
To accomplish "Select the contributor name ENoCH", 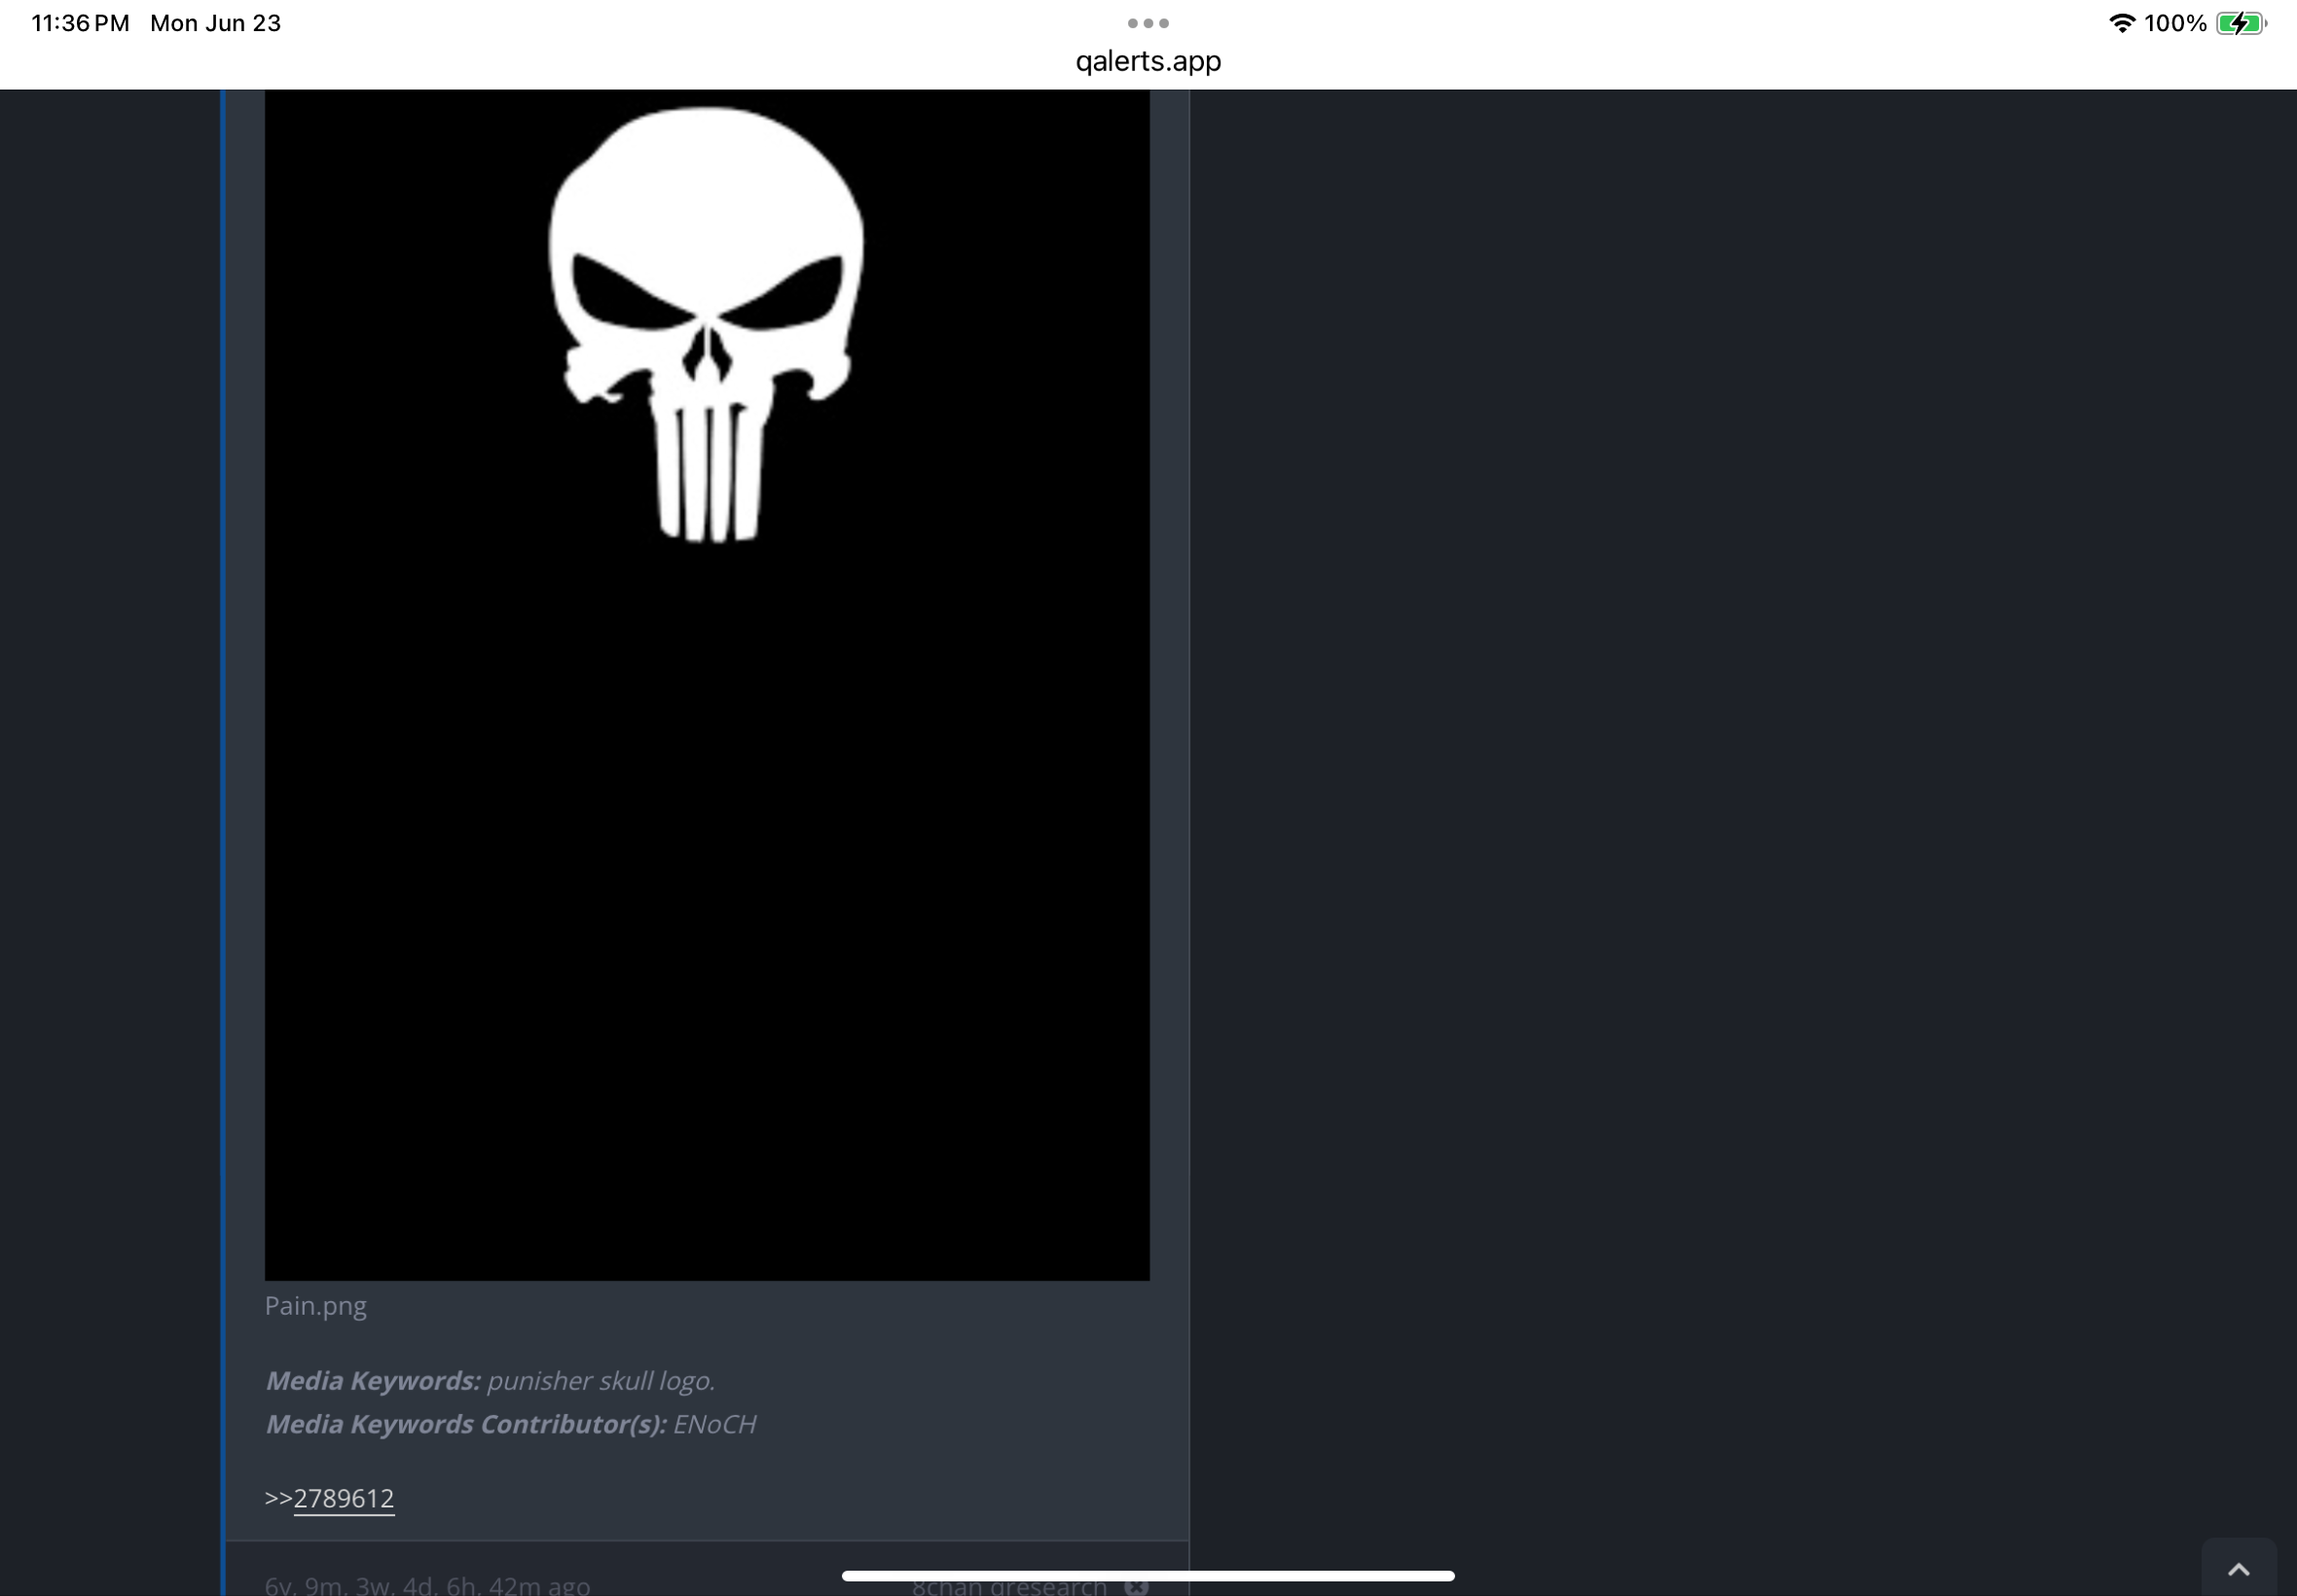I will tap(715, 1424).
